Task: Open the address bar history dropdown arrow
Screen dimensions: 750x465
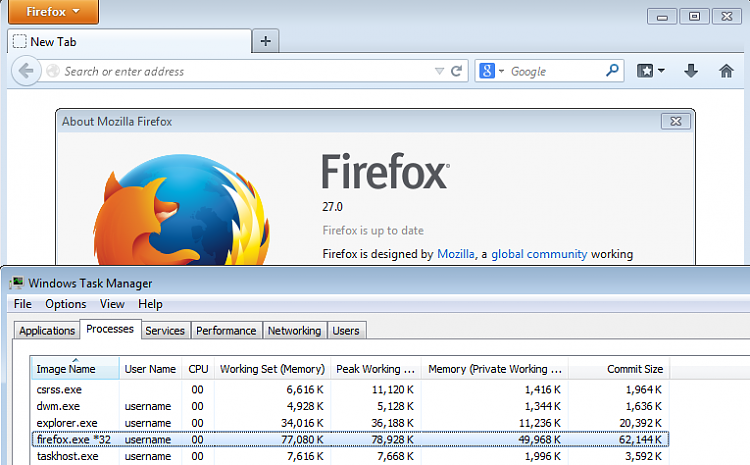Action: point(439,71)
